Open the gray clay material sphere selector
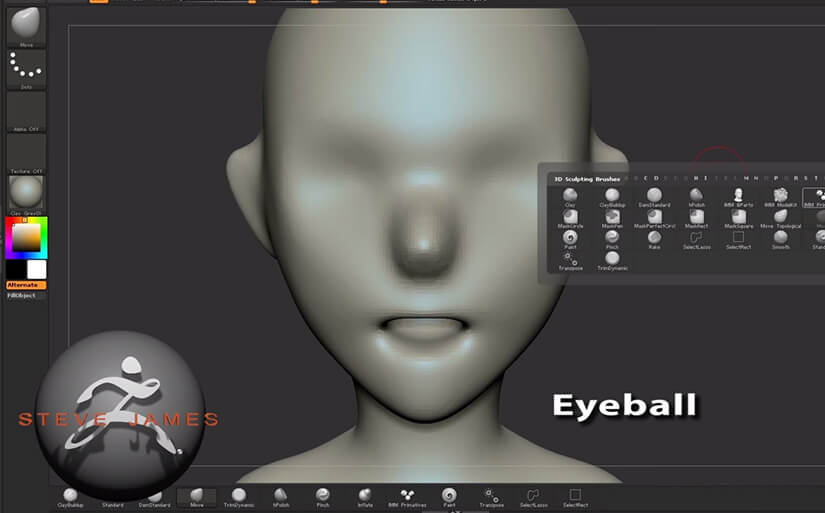This screenshot has height=513, width=825. click(26, 196)
